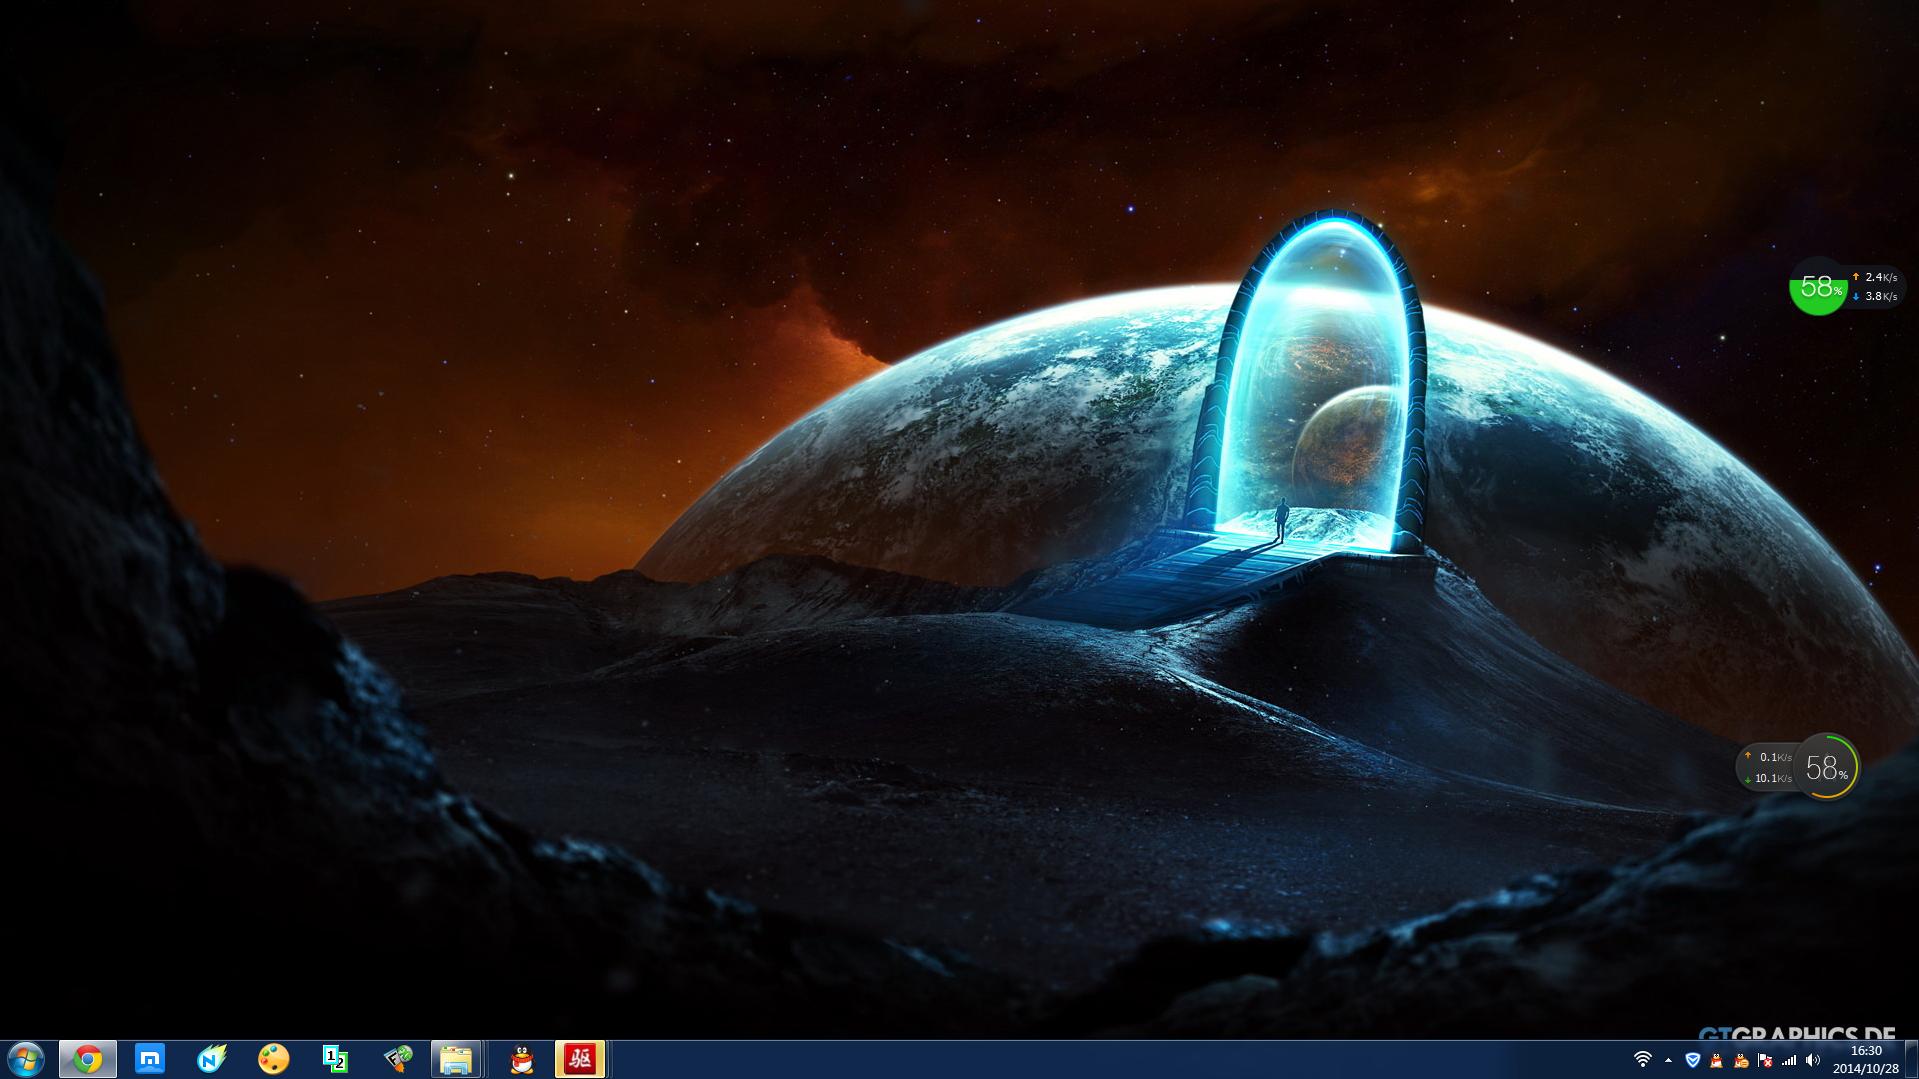1919x1079 pixels.
Task: Switch to Google Chrome in the taskbar
Action: coord(88,1059)
